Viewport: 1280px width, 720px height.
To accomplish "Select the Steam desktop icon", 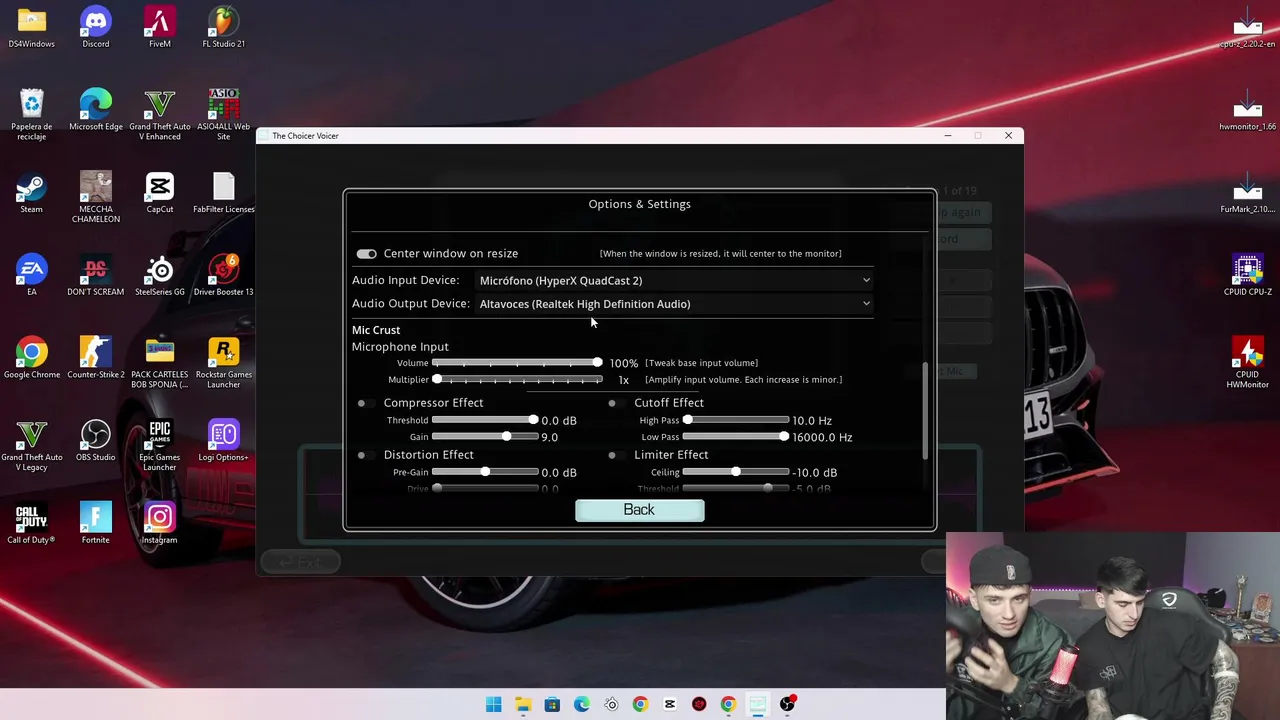I will click(32, 194).
